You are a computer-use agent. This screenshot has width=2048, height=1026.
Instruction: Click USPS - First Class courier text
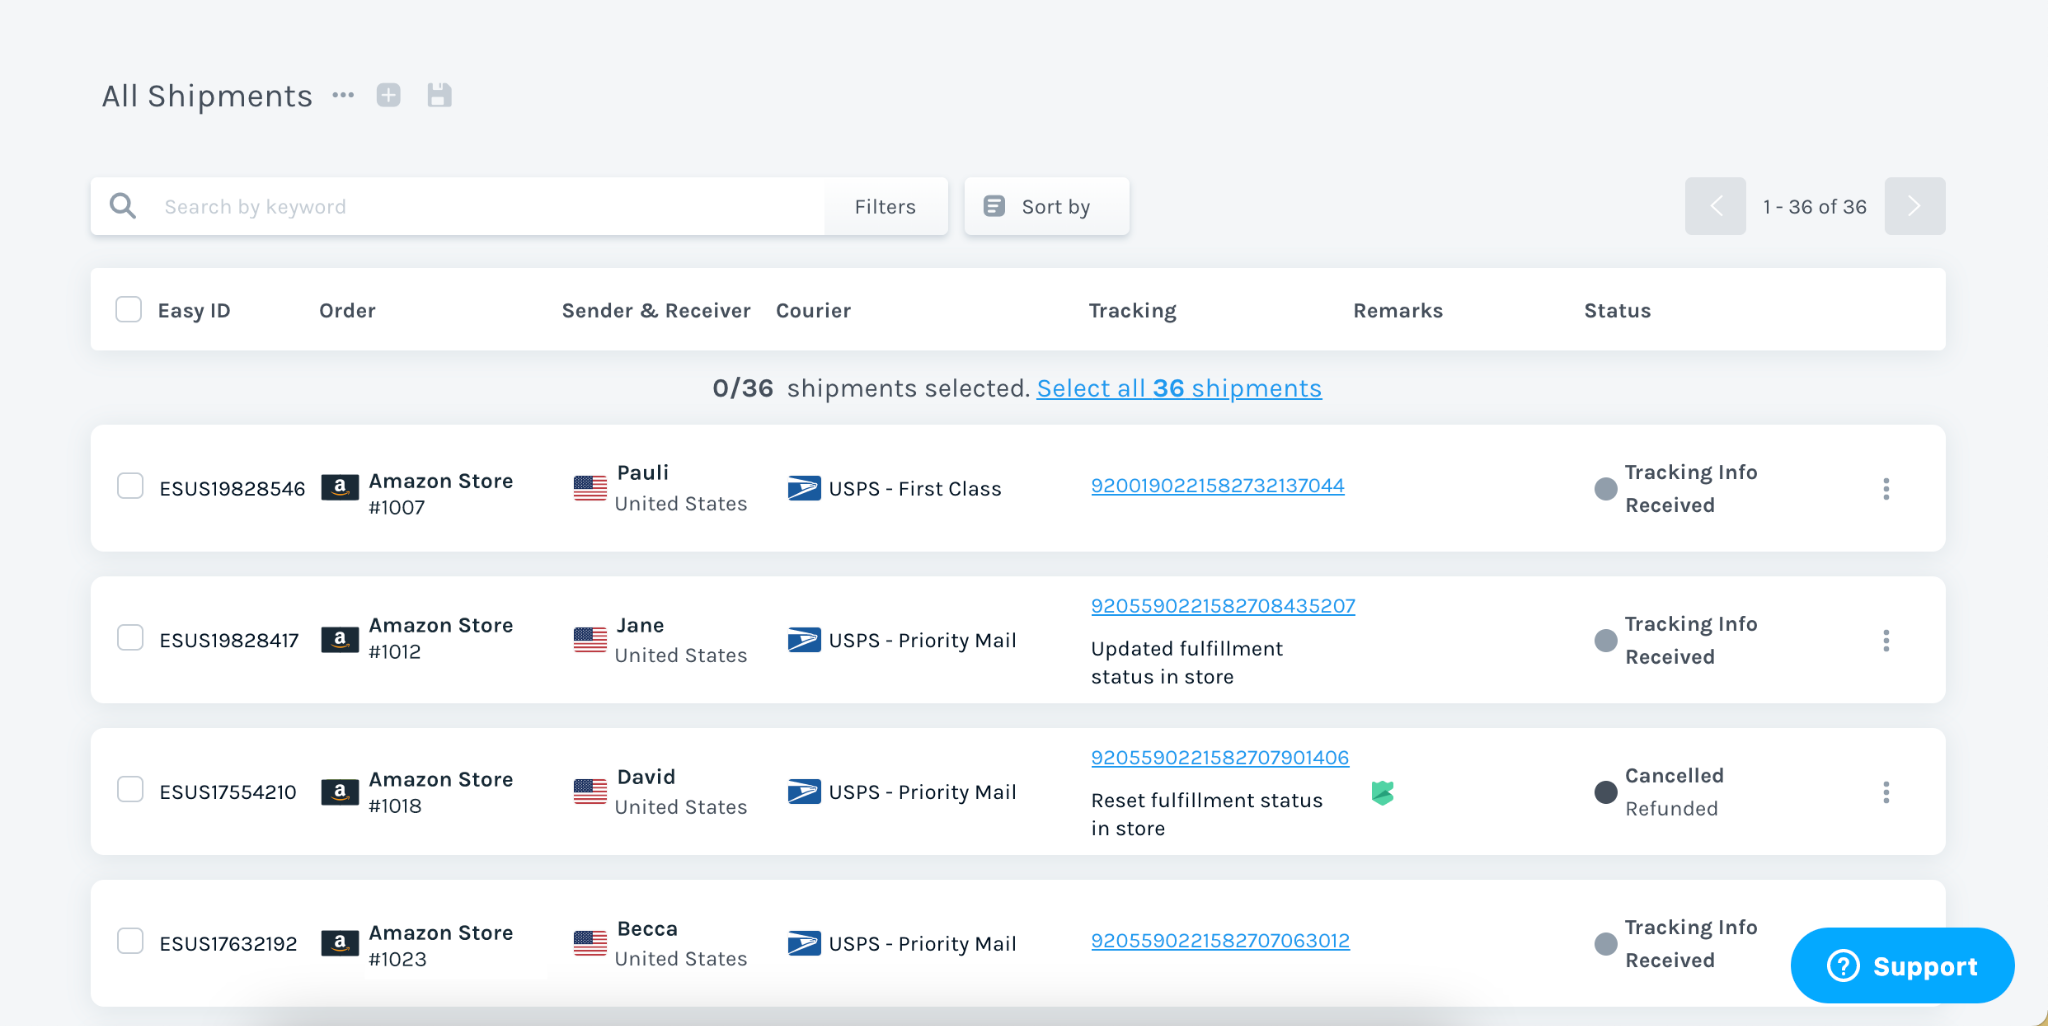coord(915,488)
